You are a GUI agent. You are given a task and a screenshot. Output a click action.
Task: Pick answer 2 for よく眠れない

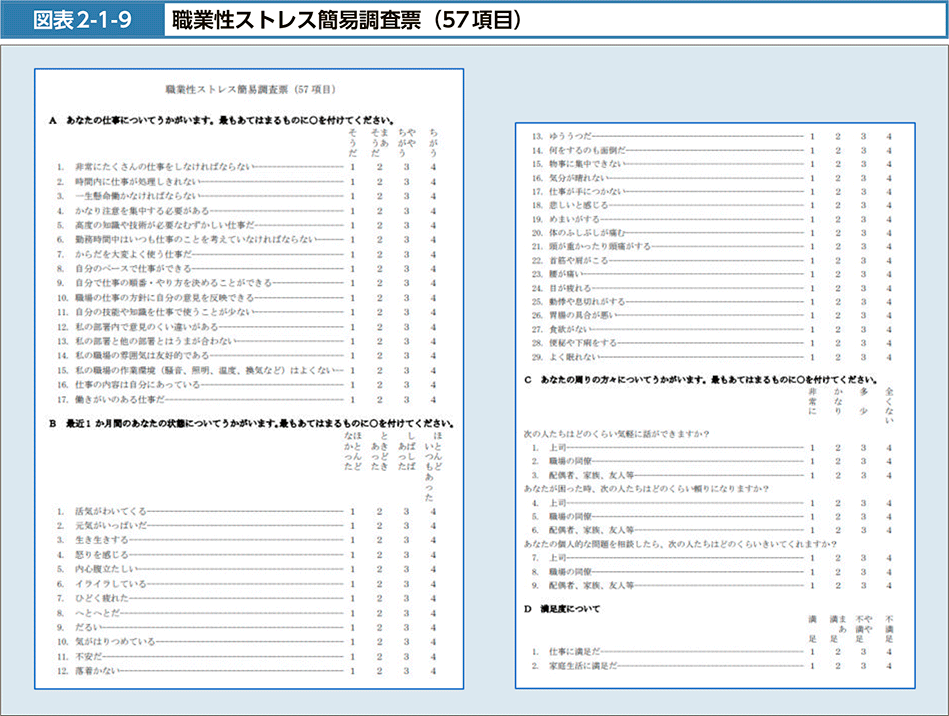(838, 357)
